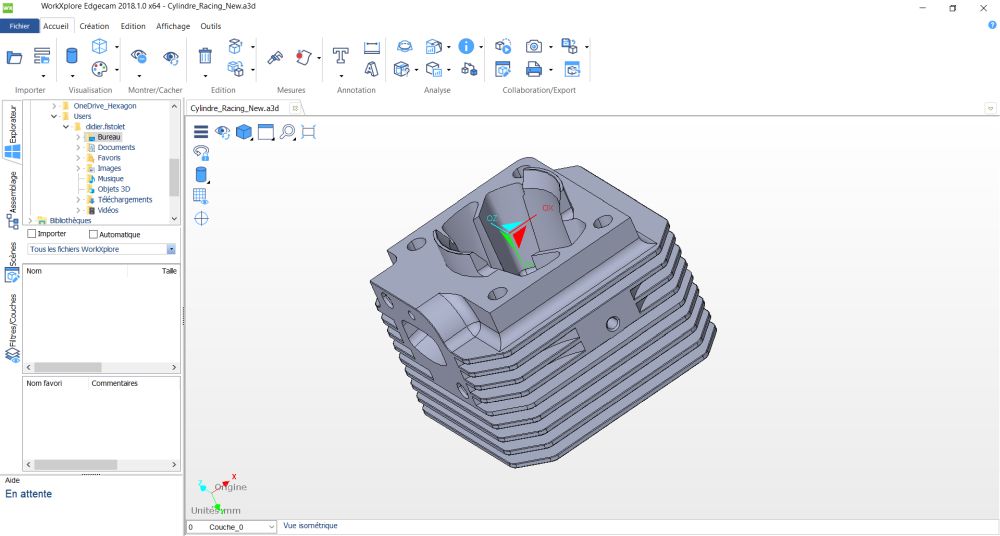The height and width of the screenshot is (536, 1000).
Task: Switch to the Edition ribbon tab
Action: (133, 26)
